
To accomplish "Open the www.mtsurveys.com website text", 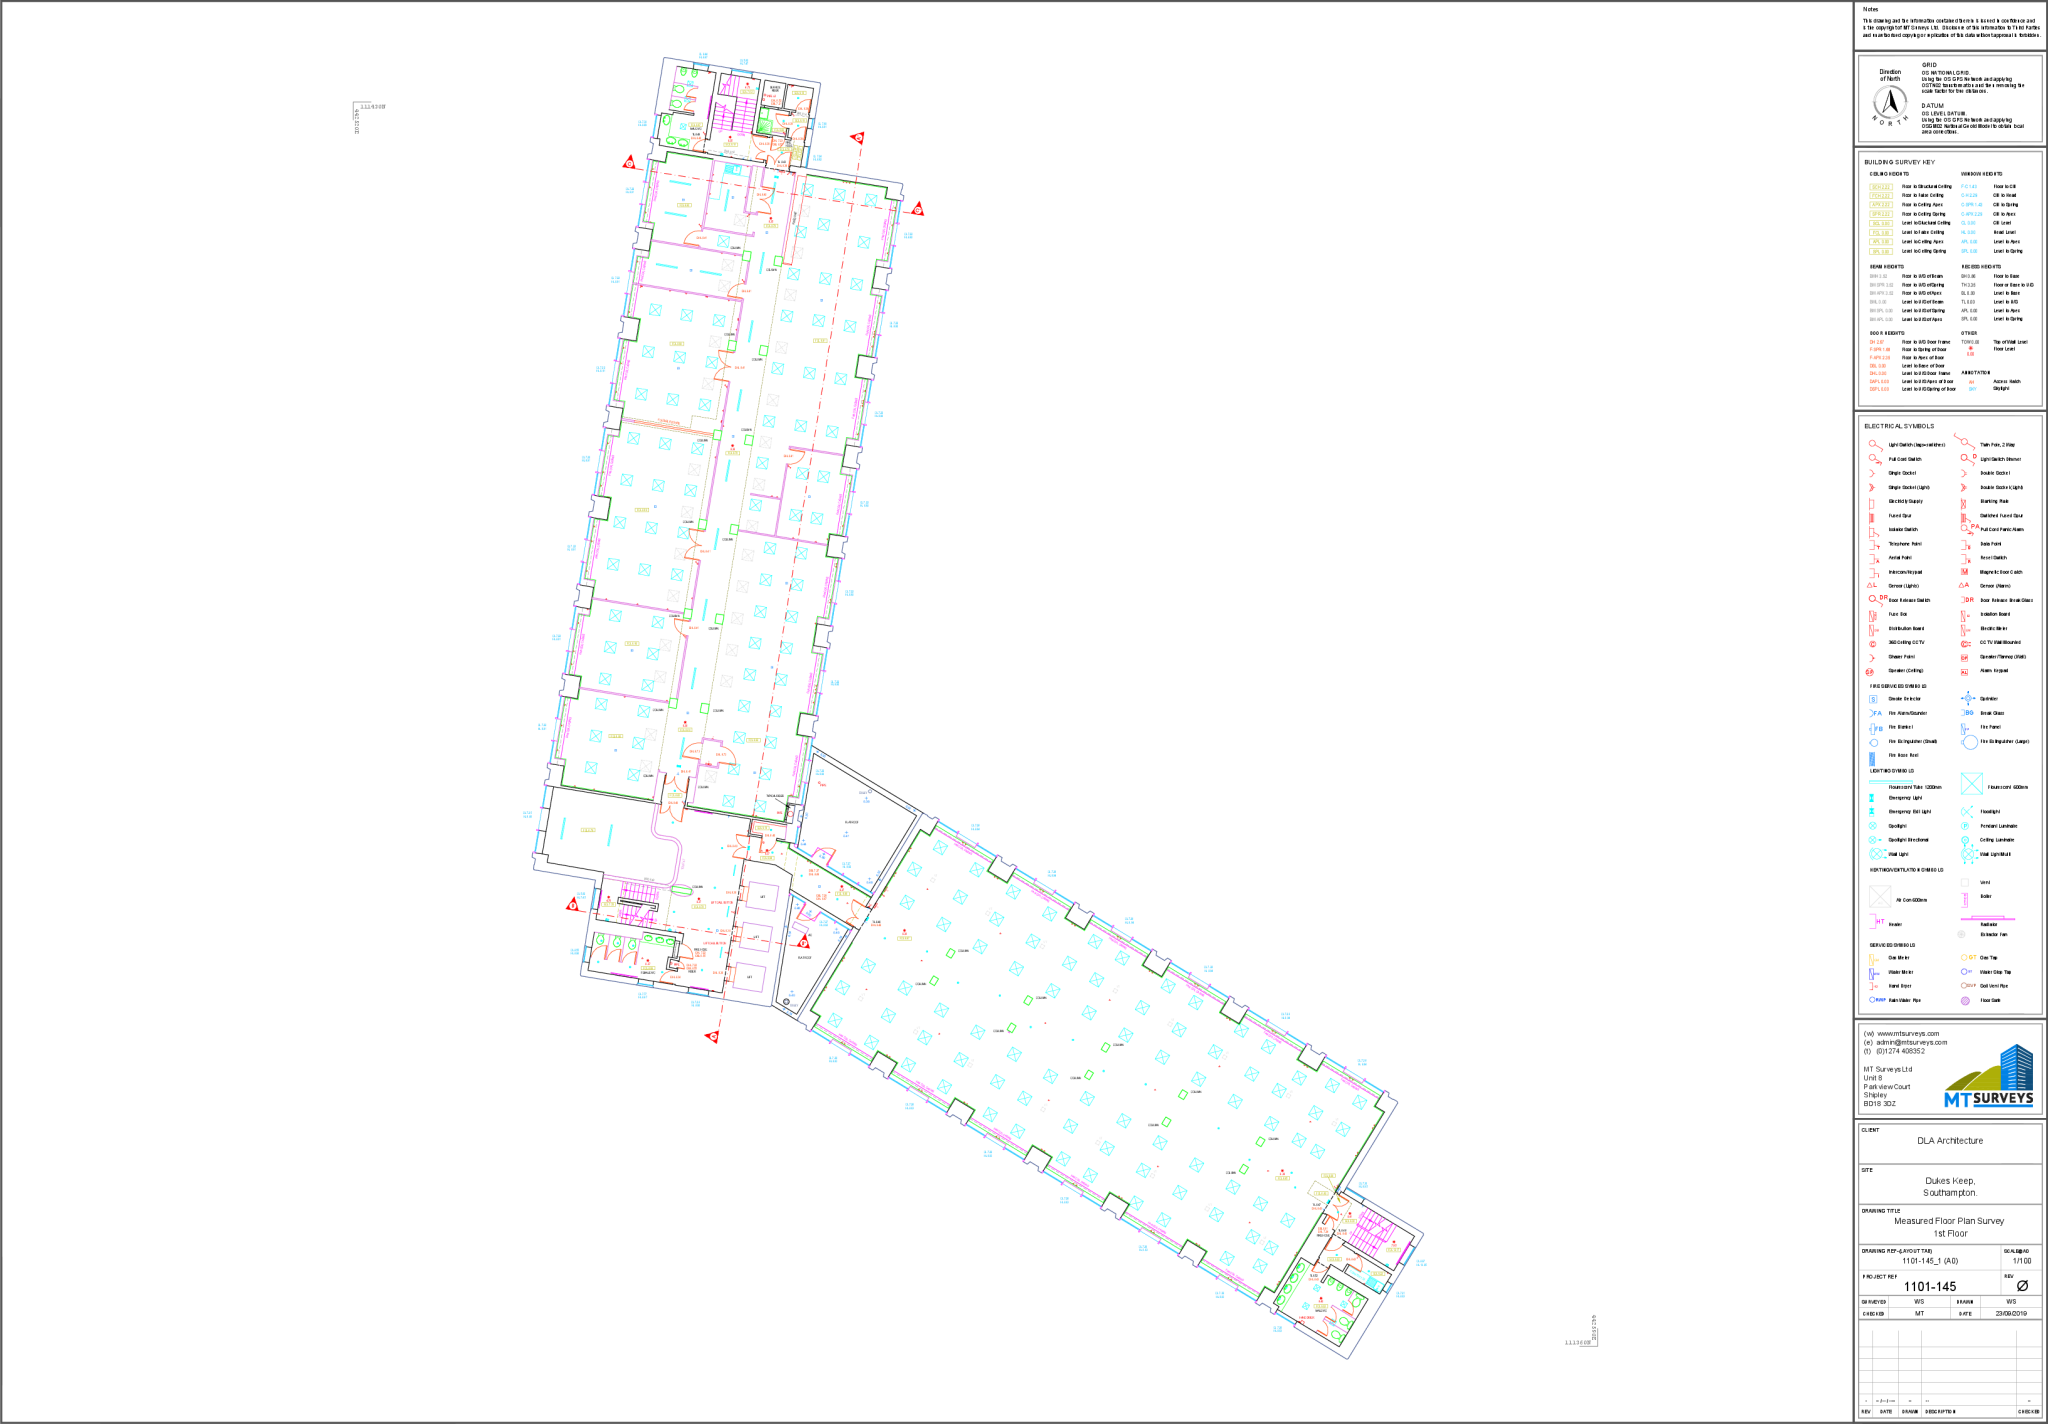I will (1907, 1034).
